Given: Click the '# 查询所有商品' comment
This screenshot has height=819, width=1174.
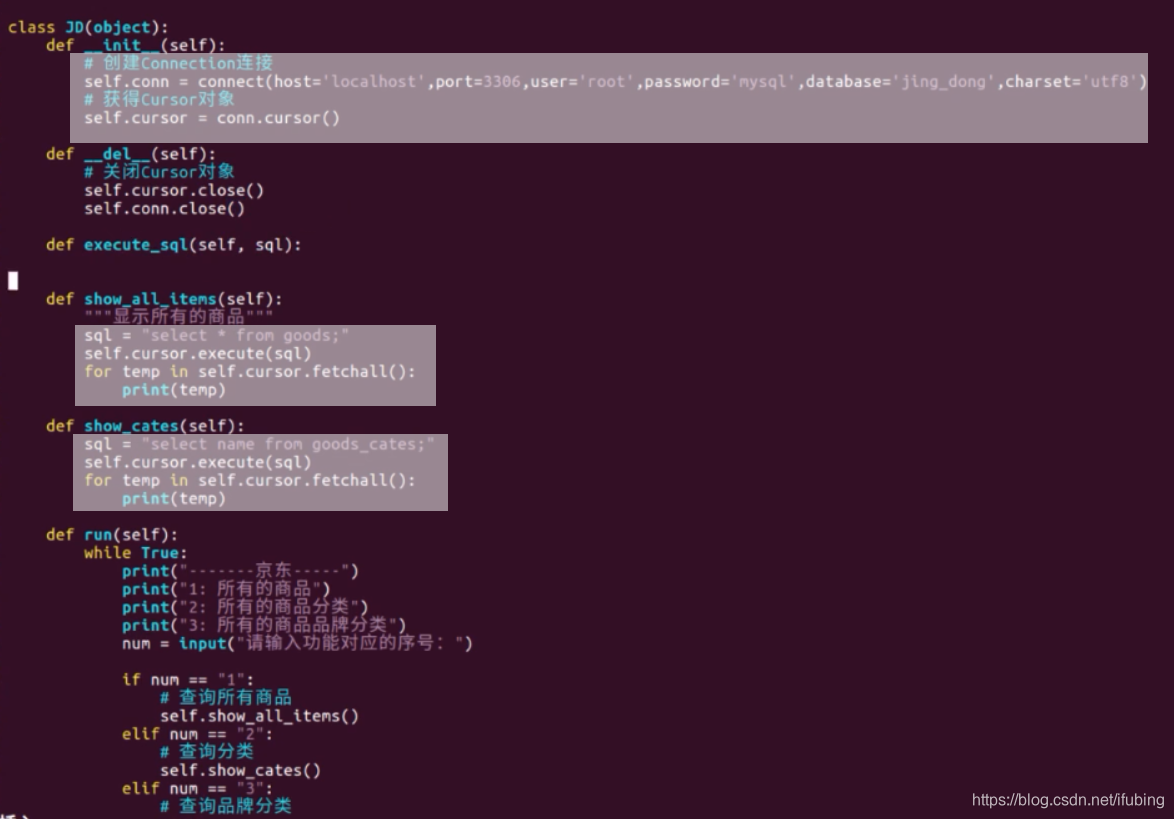Looking at the screenshot, I should click(x=226, y=698).
